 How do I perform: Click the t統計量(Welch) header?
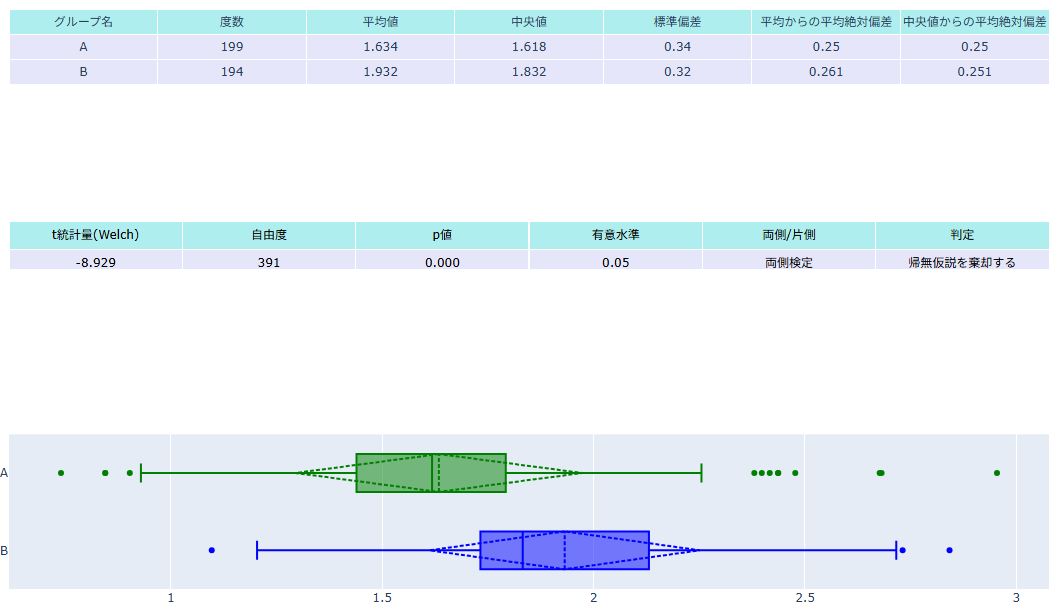coord(96,235)
